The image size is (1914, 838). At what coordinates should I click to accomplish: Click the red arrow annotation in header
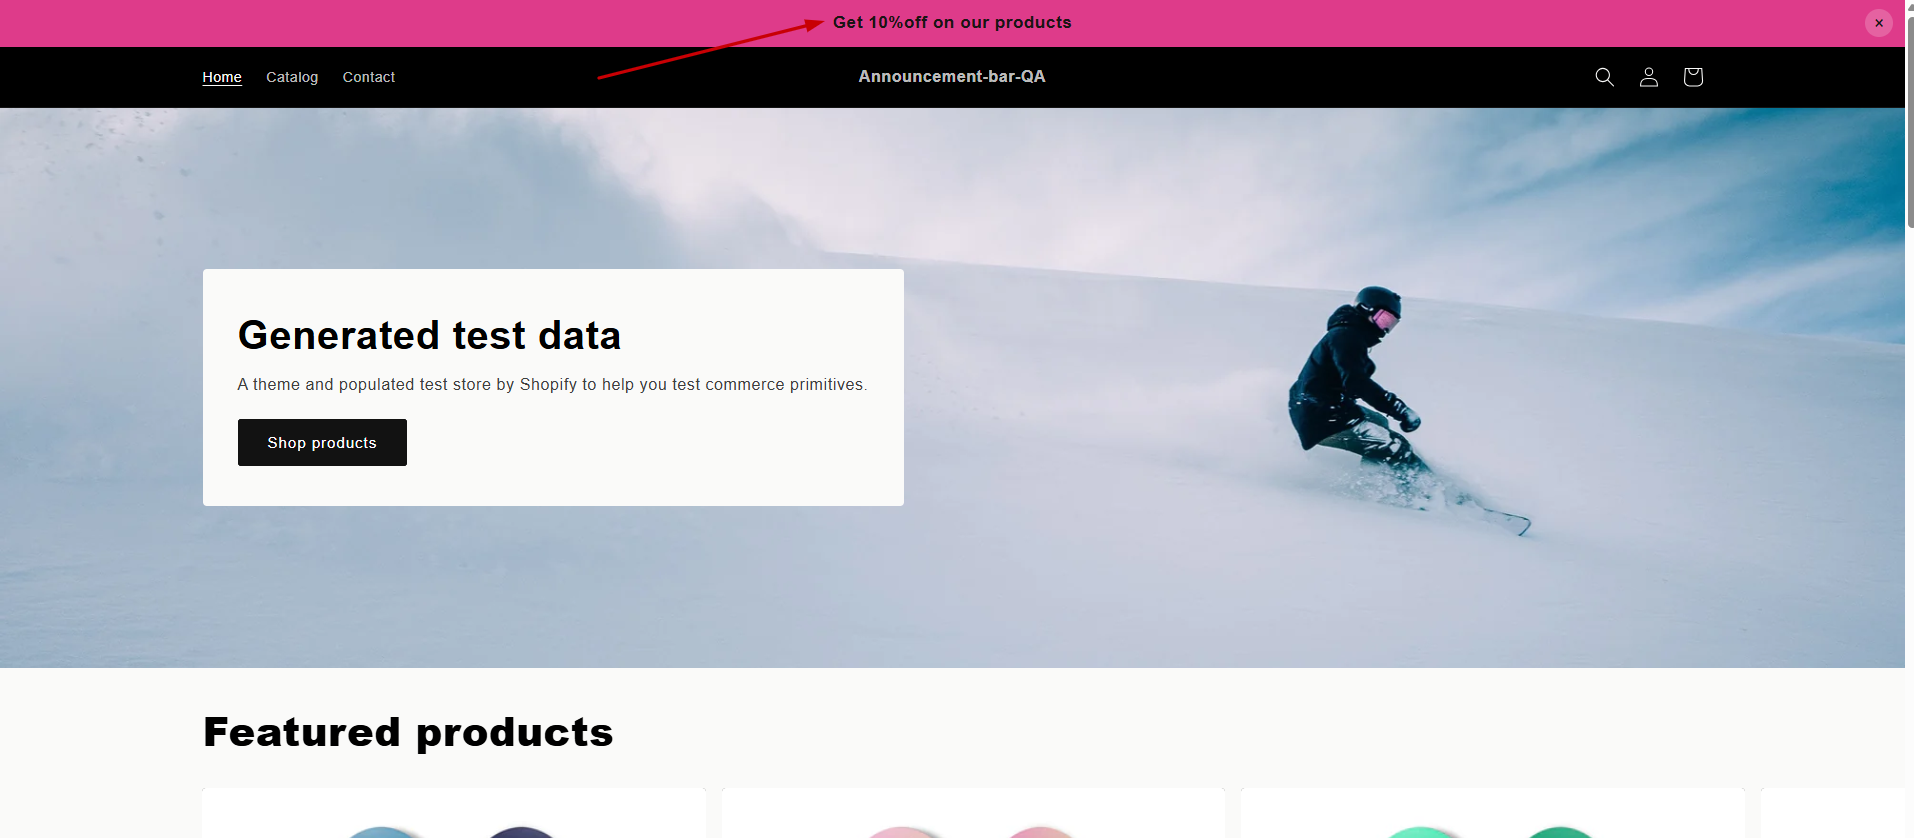tap(711, 48)
